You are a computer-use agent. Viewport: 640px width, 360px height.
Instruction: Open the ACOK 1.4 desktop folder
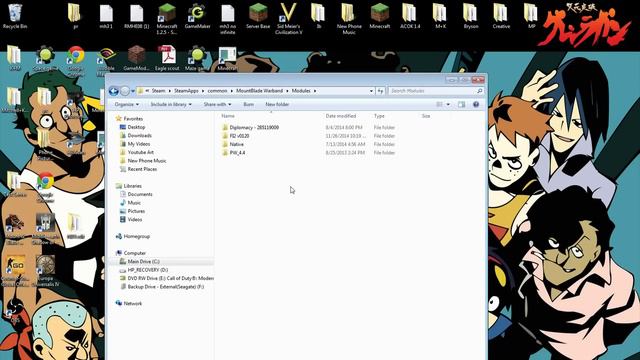(409, 16)
